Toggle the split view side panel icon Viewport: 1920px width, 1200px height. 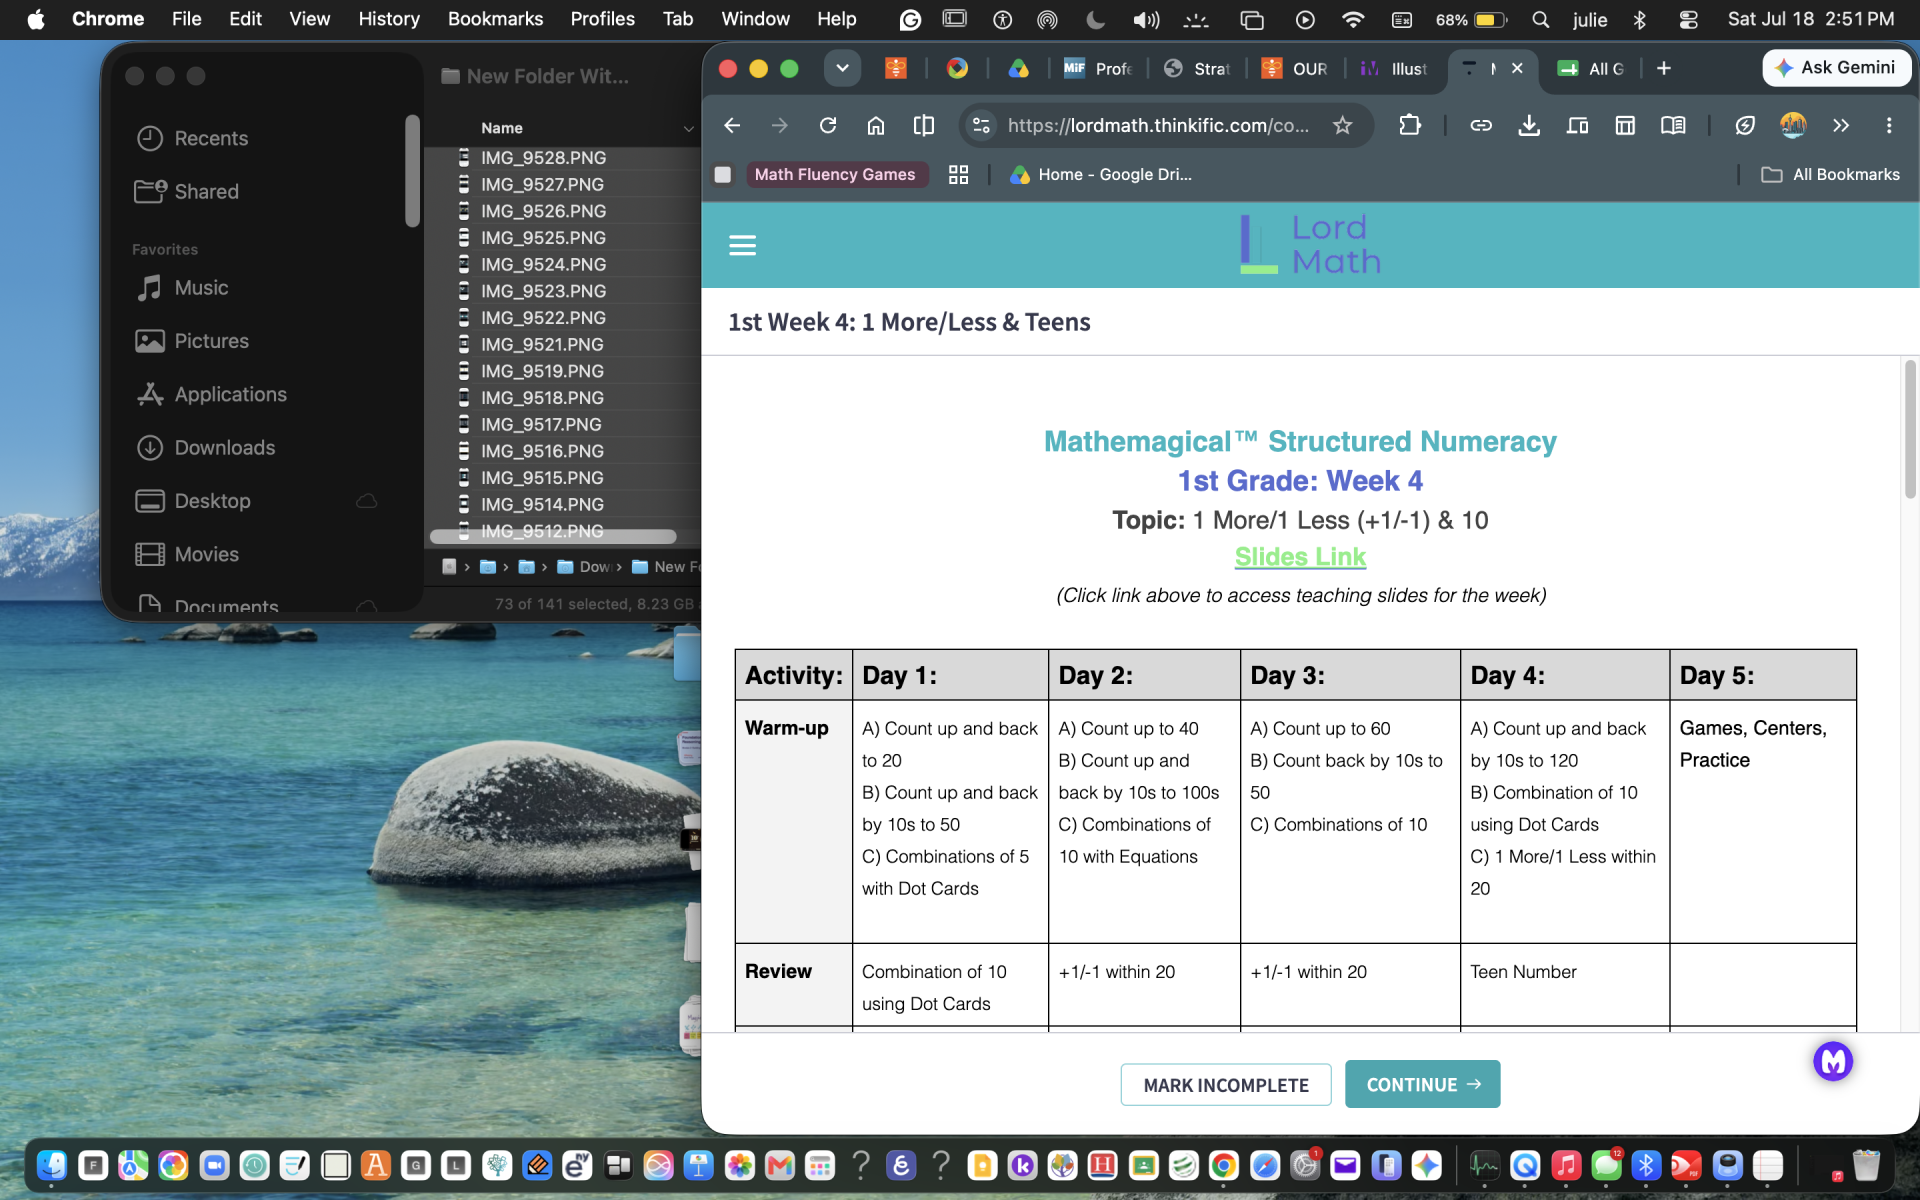point(924,125)
